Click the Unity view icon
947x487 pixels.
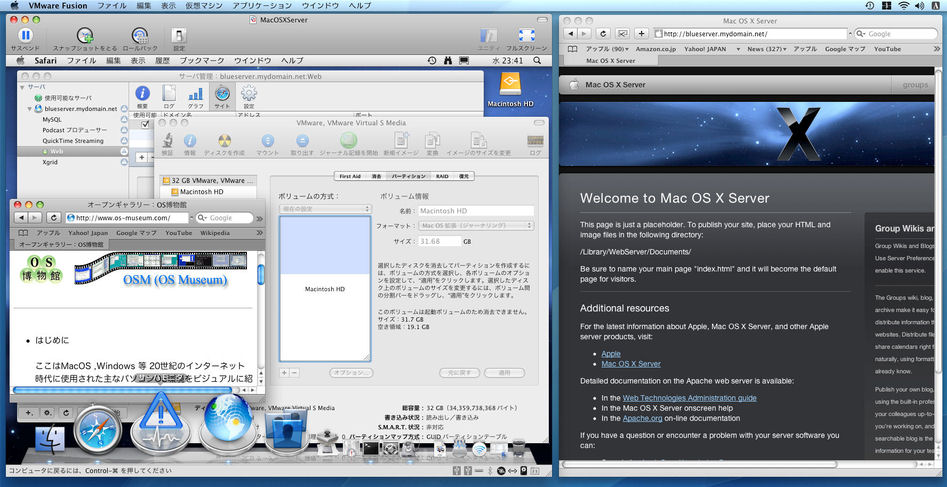[489, 36]
